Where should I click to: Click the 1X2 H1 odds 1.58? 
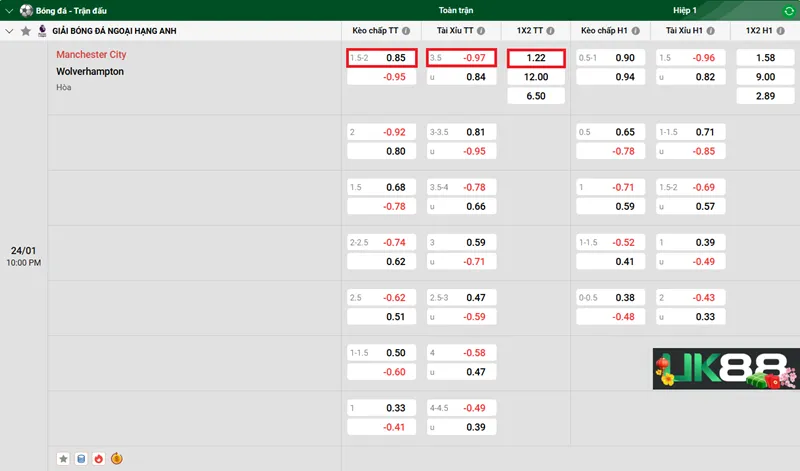tap(764, 58)
